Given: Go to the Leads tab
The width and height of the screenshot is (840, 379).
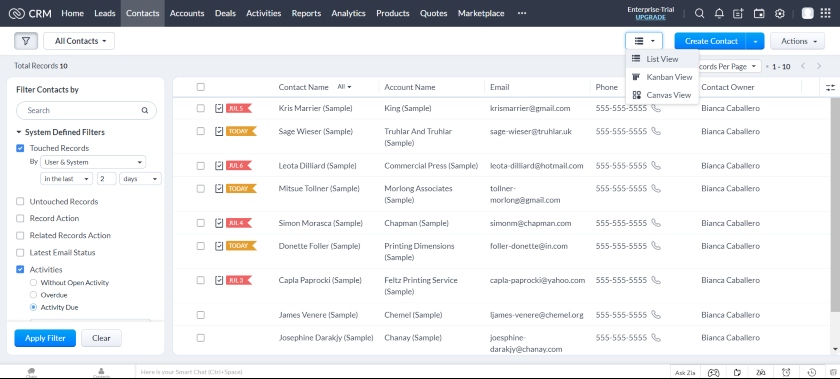Looking at the screenshot, I should [104, 13].
